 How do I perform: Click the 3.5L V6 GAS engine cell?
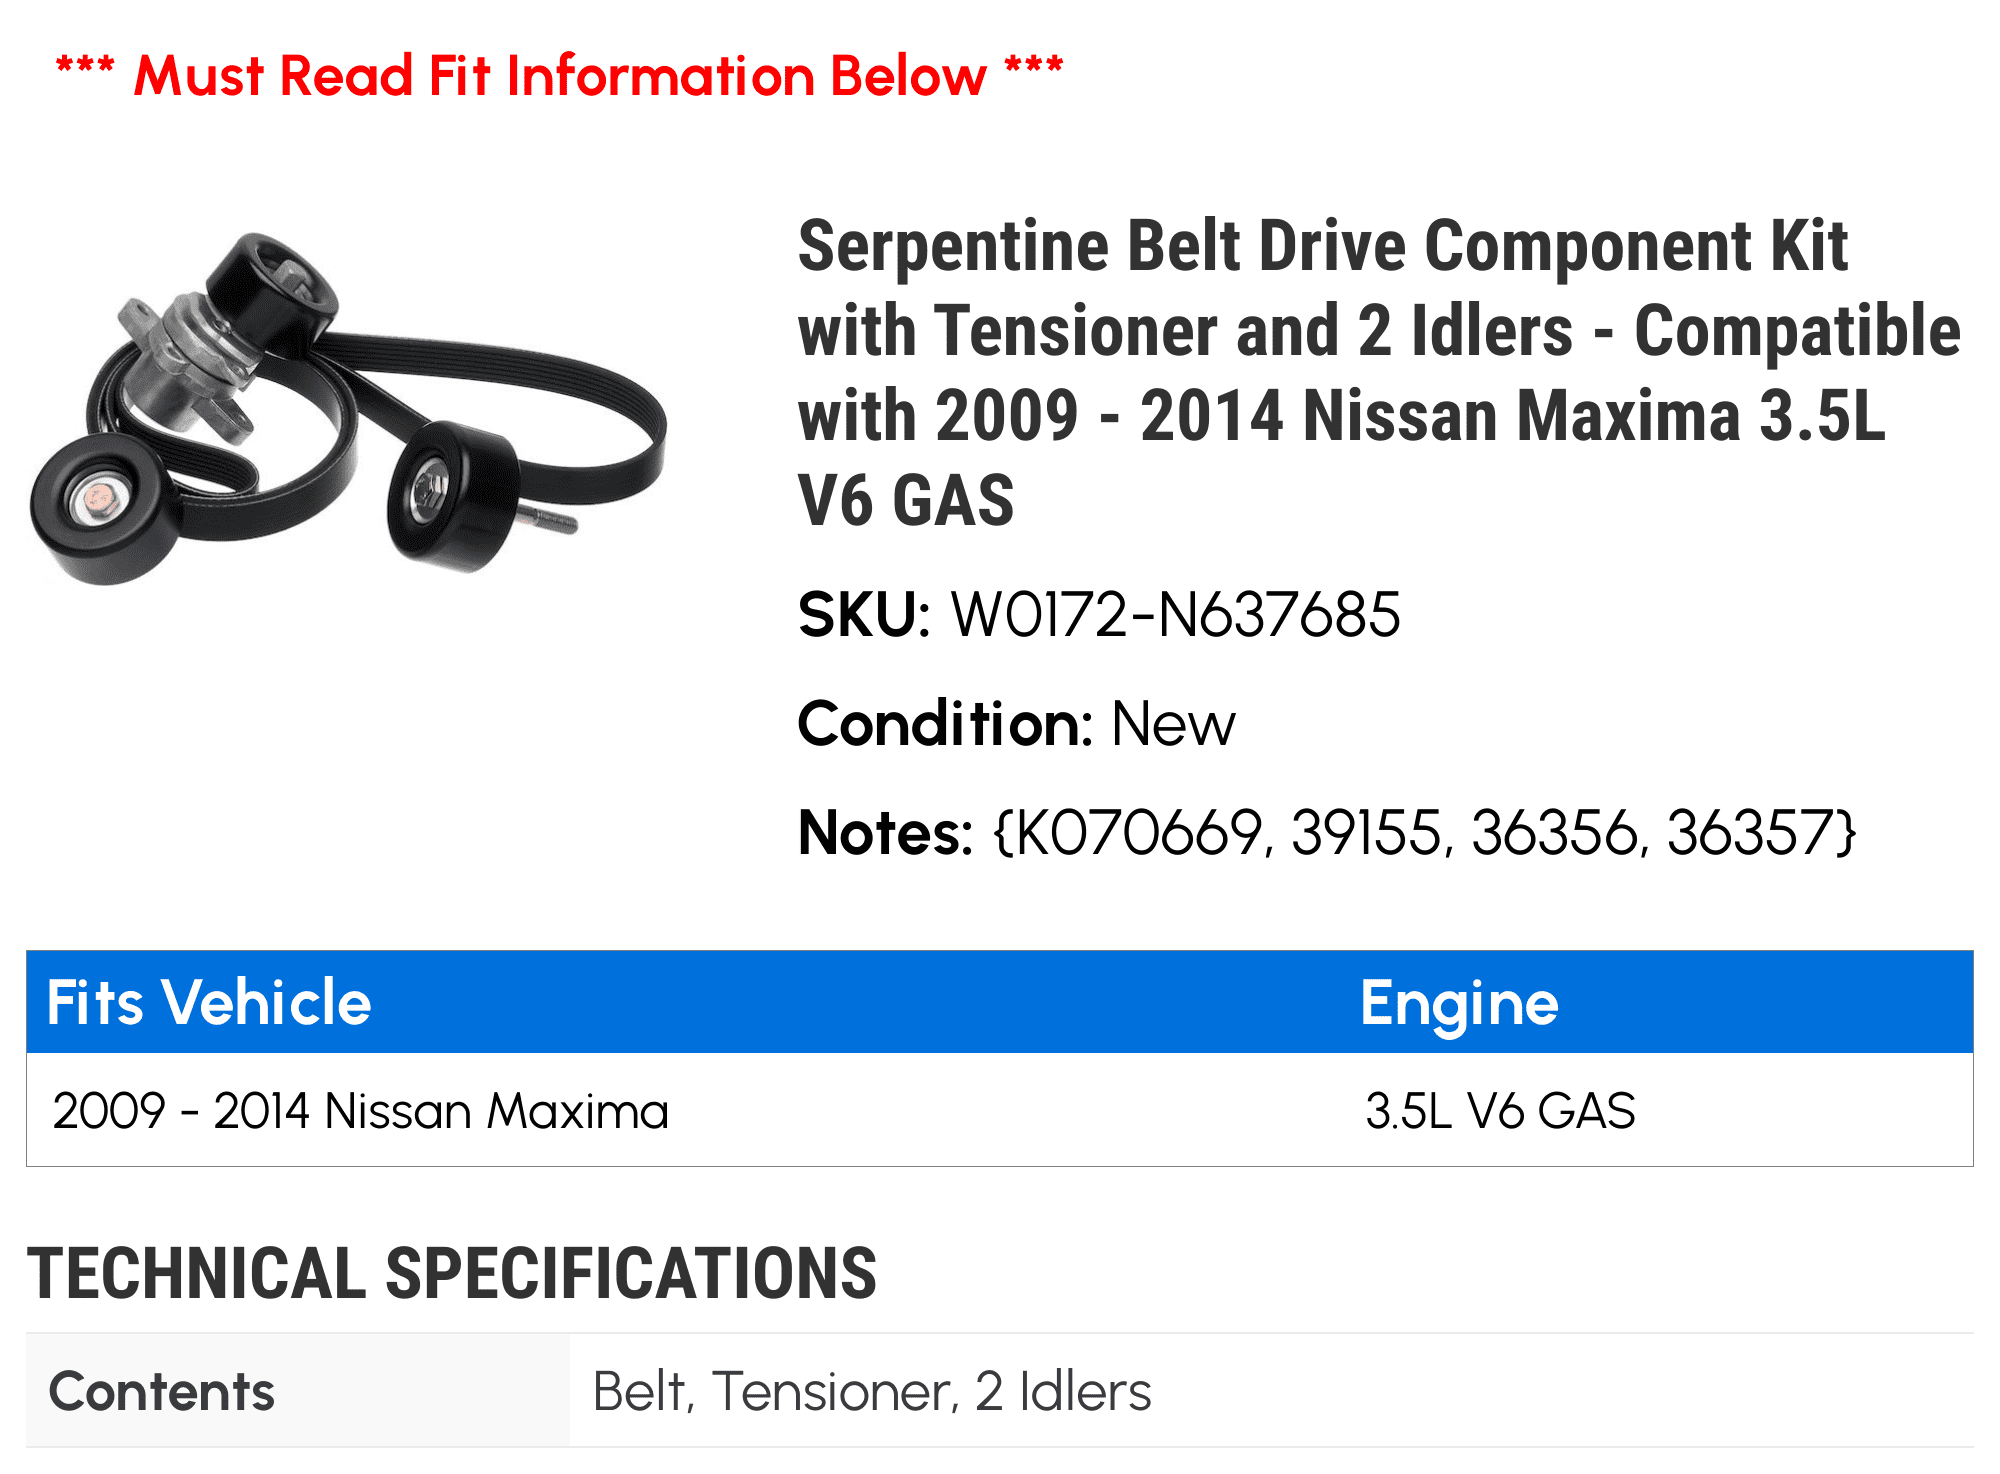[x=1500, y=1110]
